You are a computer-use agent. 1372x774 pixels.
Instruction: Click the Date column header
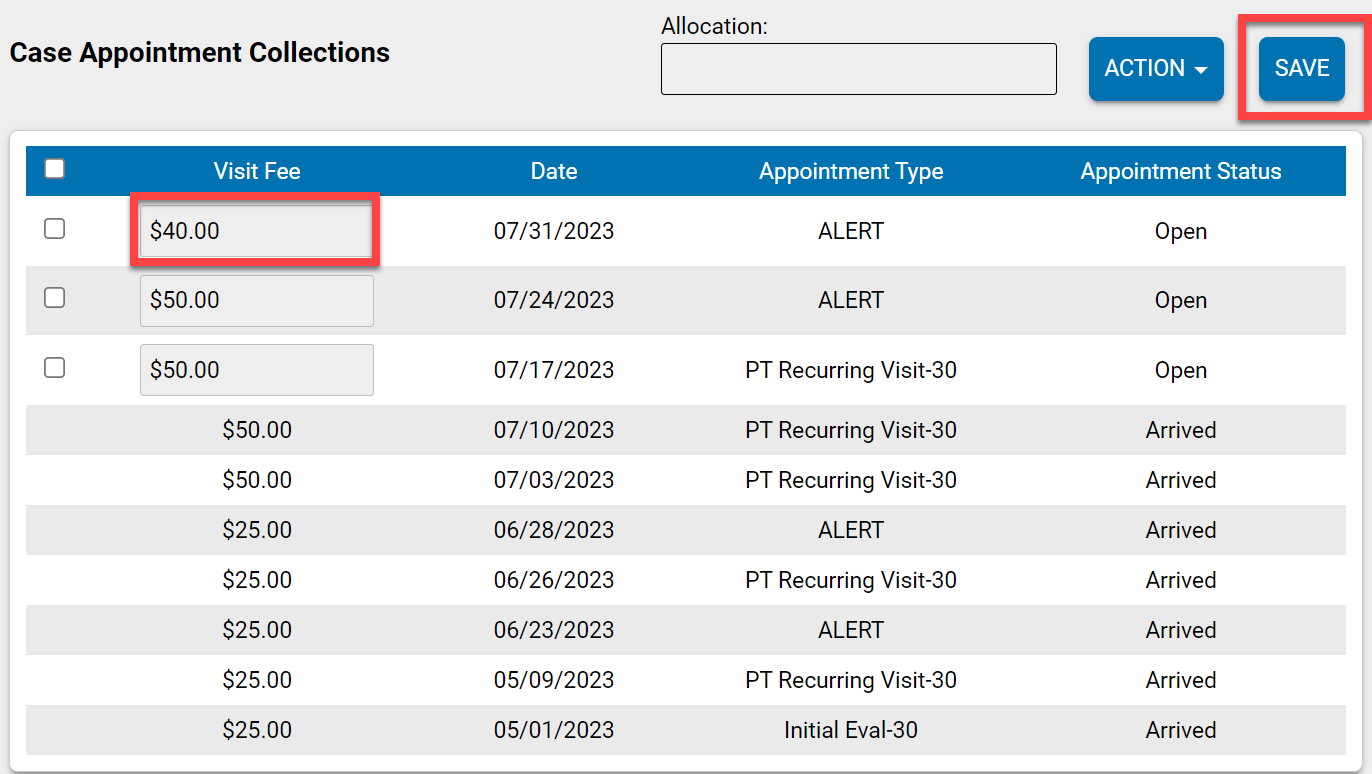[x=554, y=171]
